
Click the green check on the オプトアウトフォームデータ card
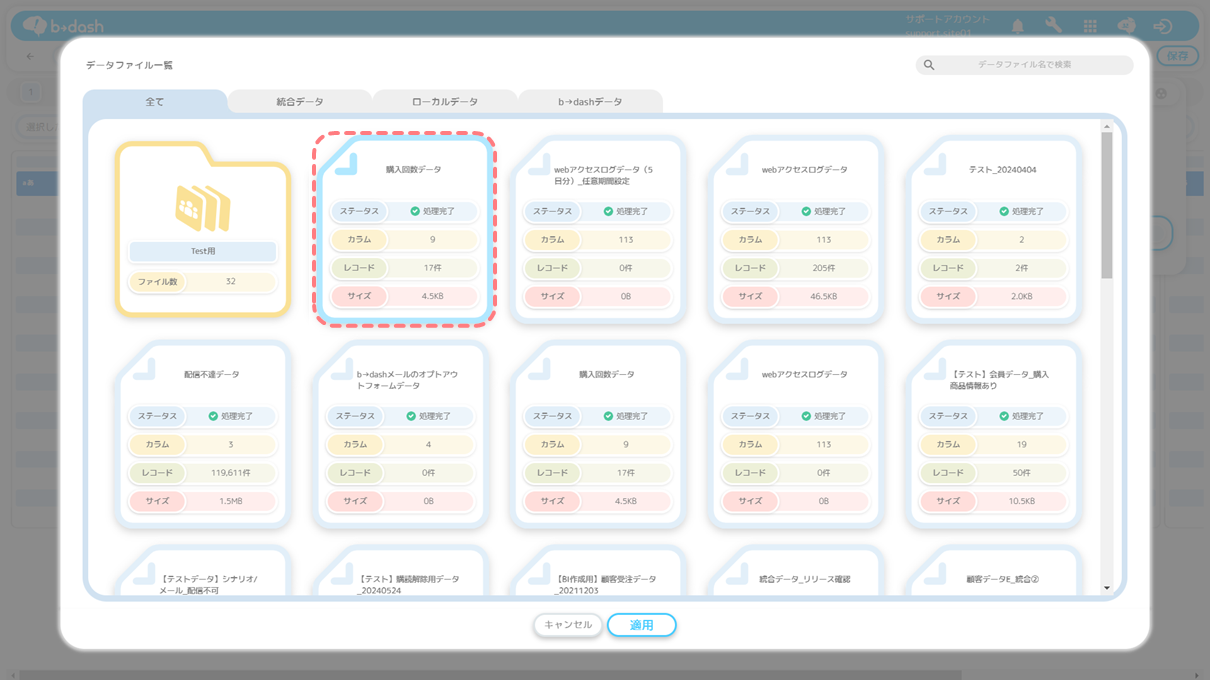[x=411, y=416]
